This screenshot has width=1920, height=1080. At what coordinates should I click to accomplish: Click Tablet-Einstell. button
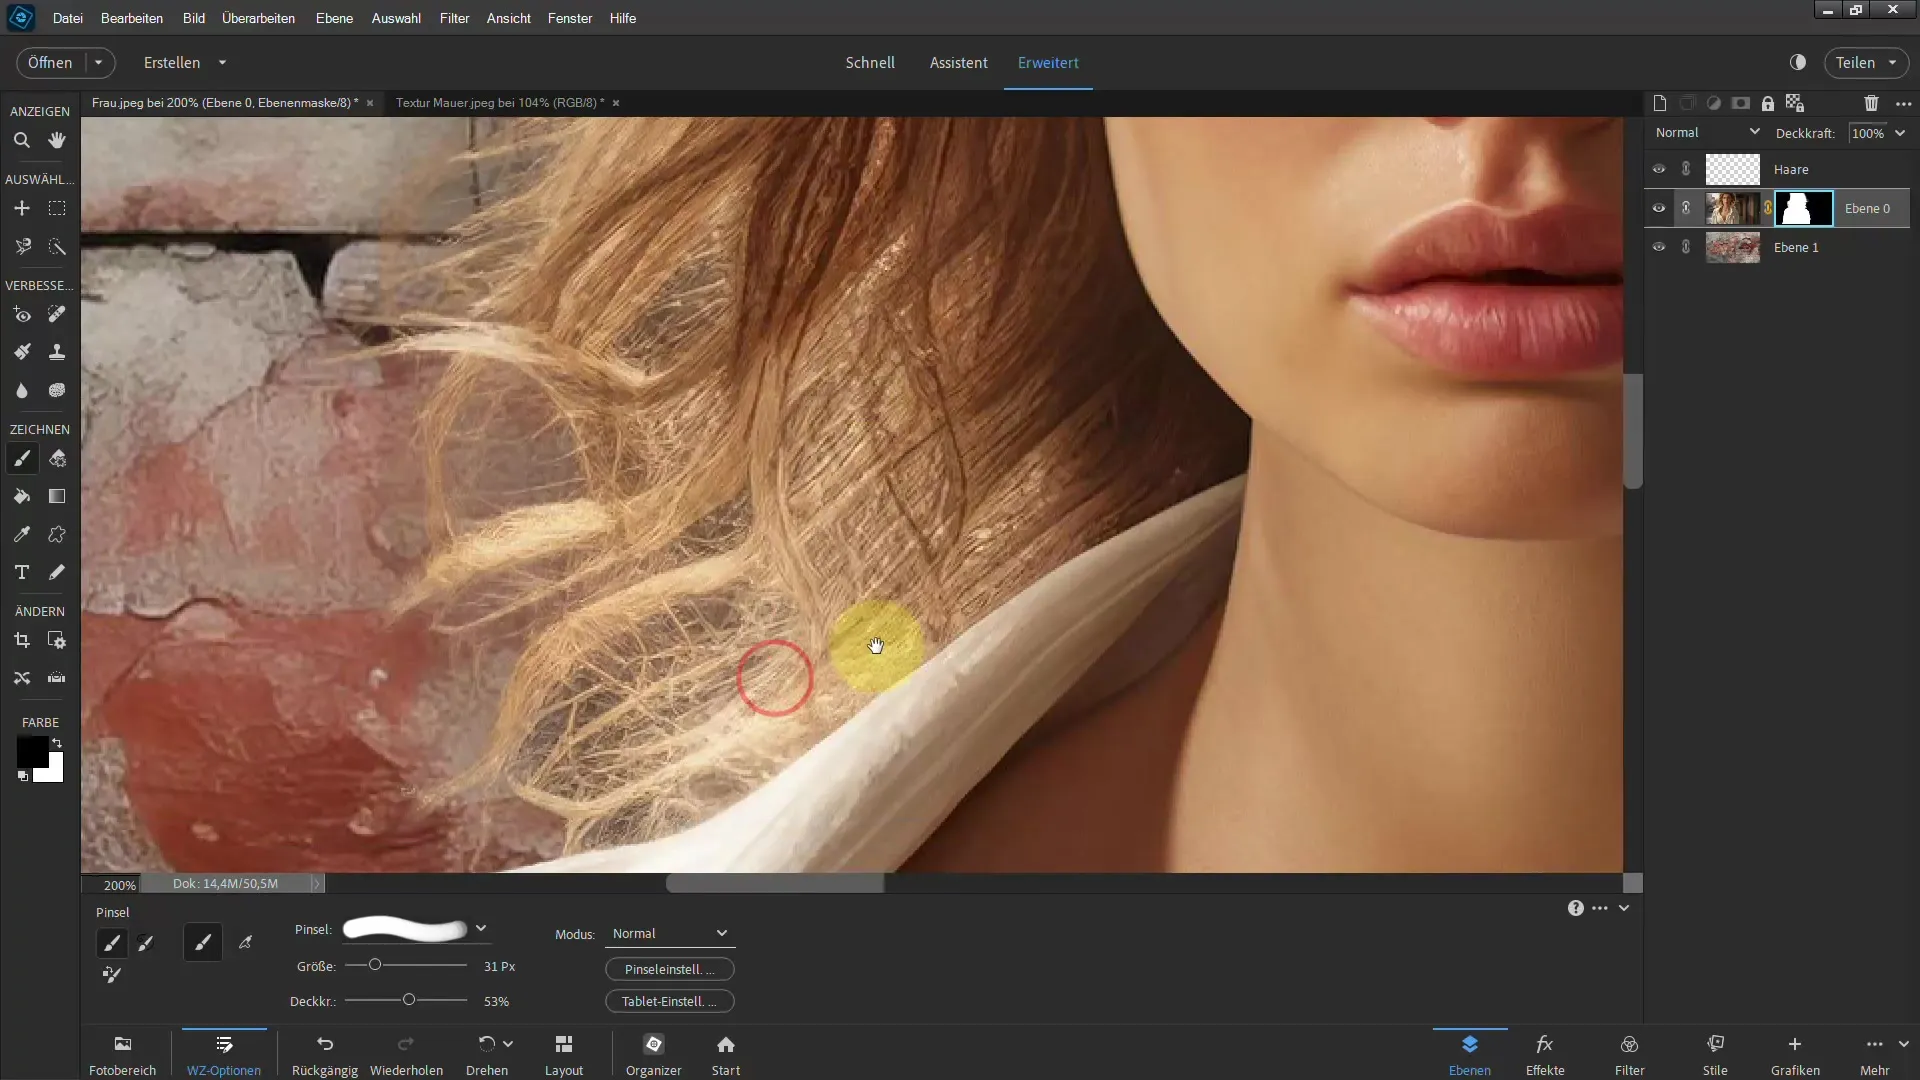pos(669,1001)
